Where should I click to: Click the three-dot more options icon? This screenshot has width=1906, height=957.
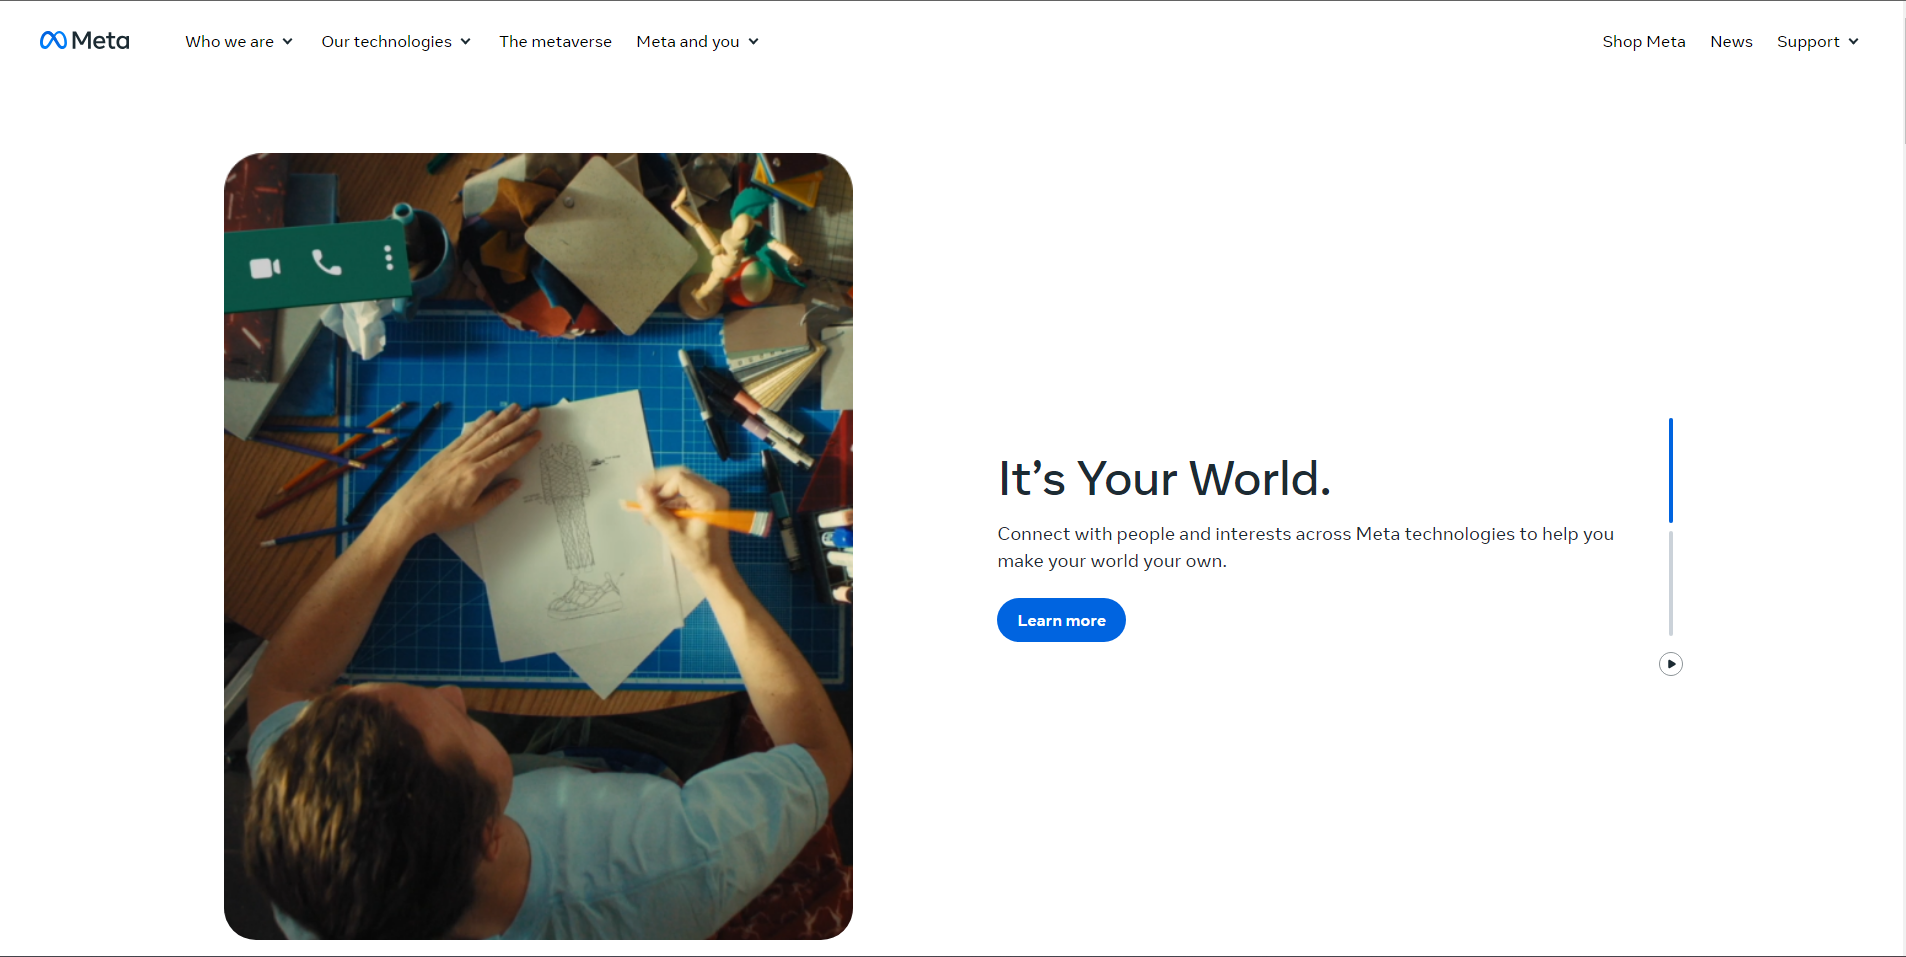tap(388, 258)
